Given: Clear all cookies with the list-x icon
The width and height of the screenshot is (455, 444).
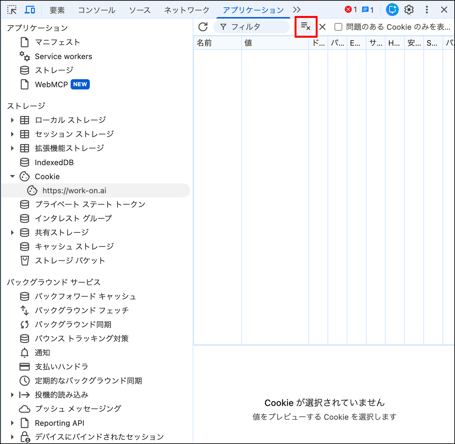Looking at the screenshot, I should [x=306, y=27].
